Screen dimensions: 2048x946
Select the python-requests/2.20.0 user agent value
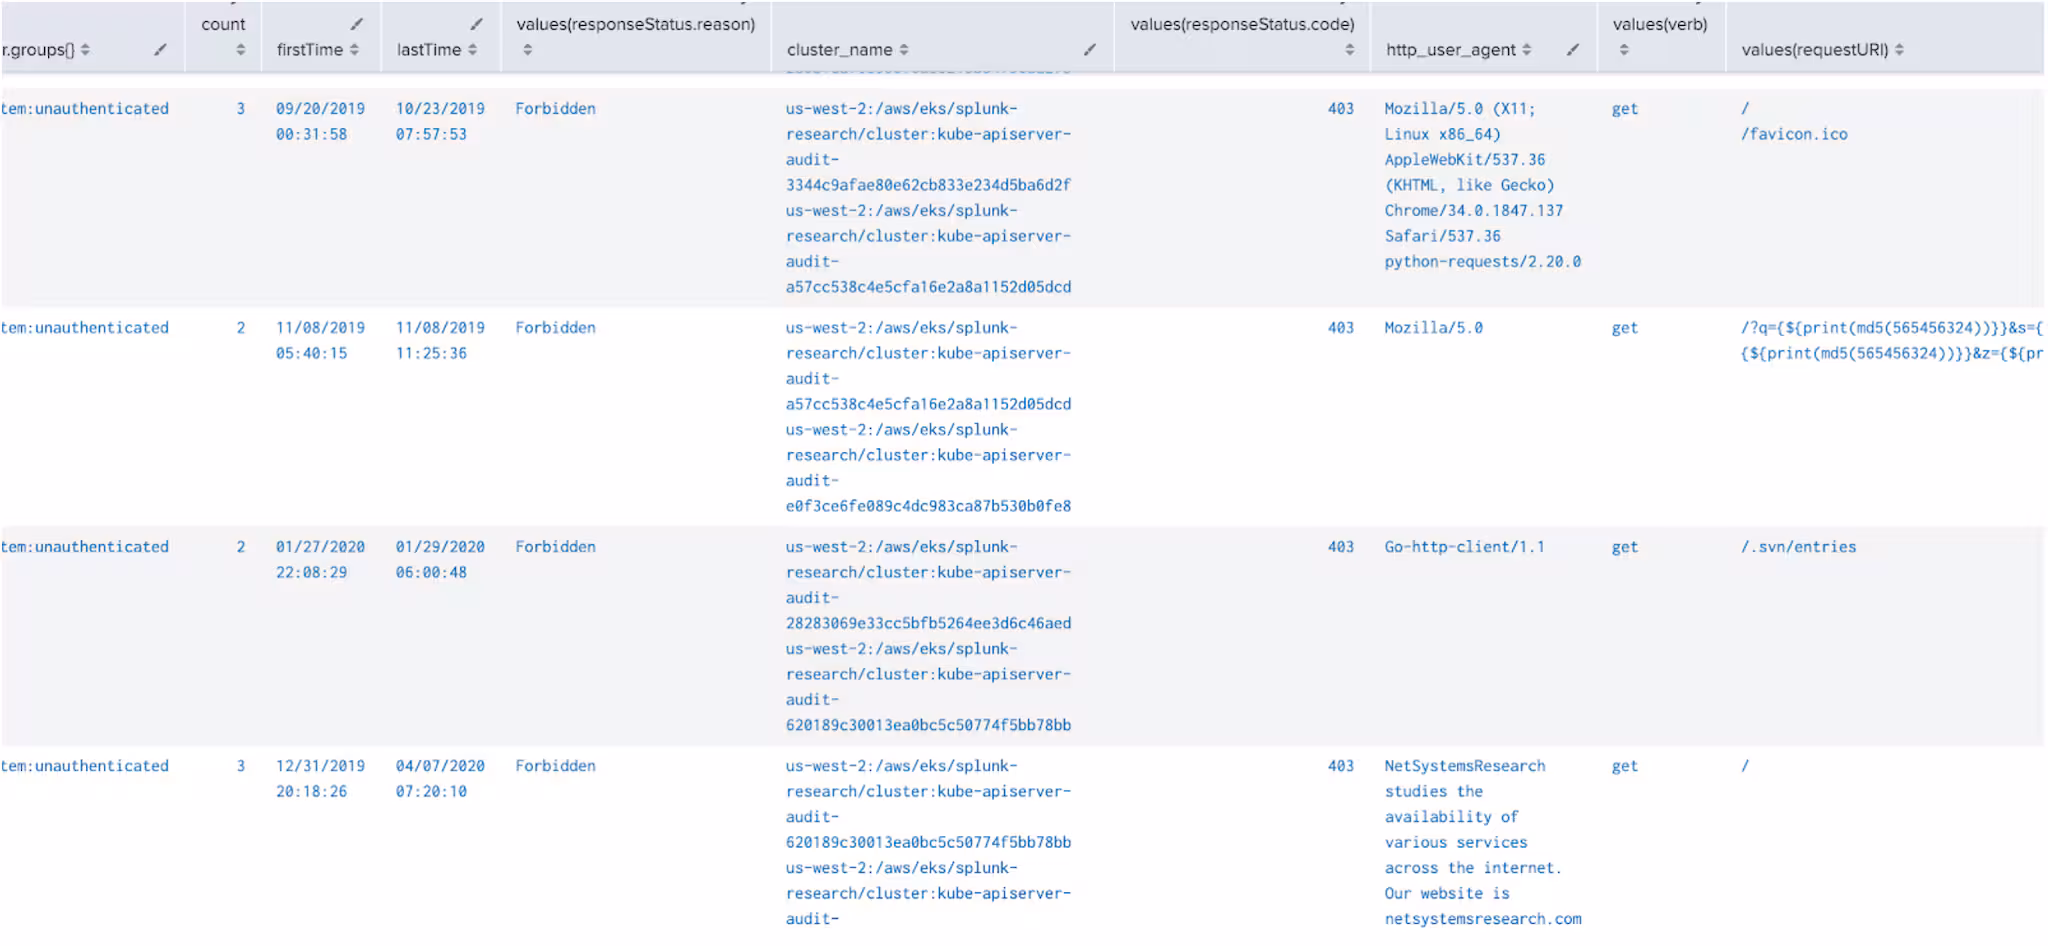1482,262
